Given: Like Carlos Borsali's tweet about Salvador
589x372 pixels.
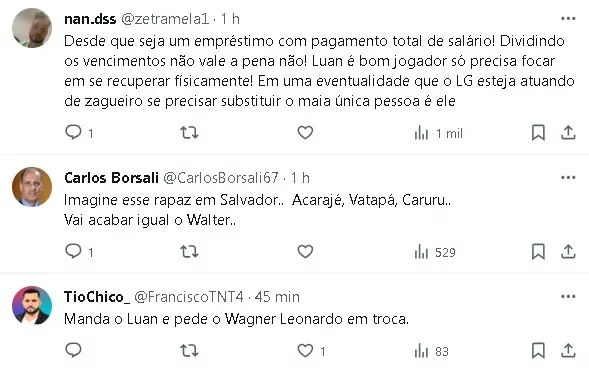Looking at the screenshot, I should pos(305,251).
